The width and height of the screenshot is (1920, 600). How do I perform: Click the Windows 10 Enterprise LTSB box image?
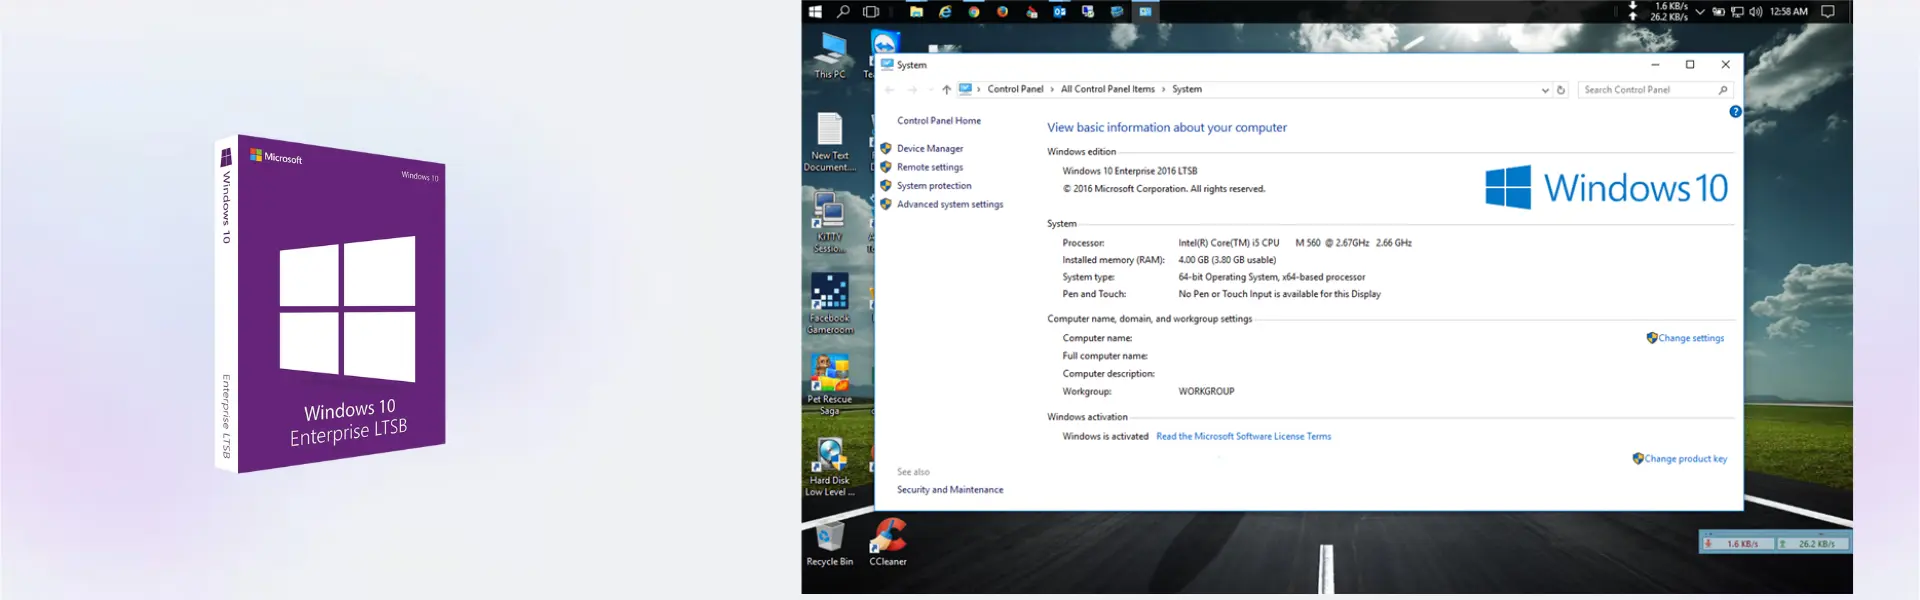(x=330, y=304)
